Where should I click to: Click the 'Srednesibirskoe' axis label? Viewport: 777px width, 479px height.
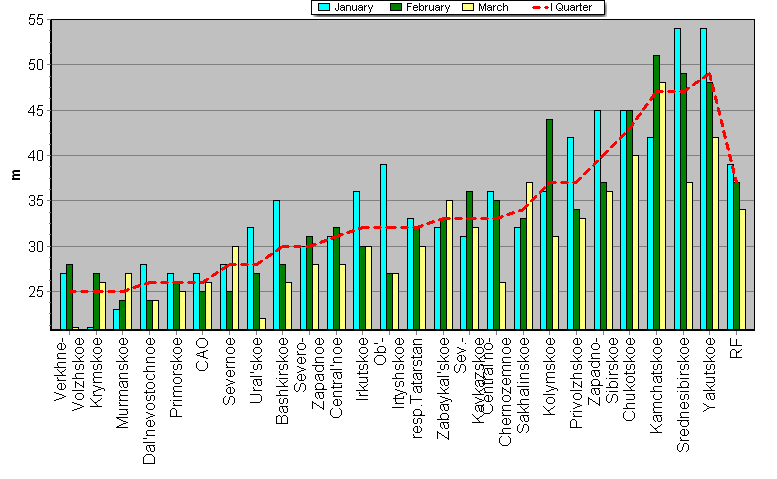(683, 394)
